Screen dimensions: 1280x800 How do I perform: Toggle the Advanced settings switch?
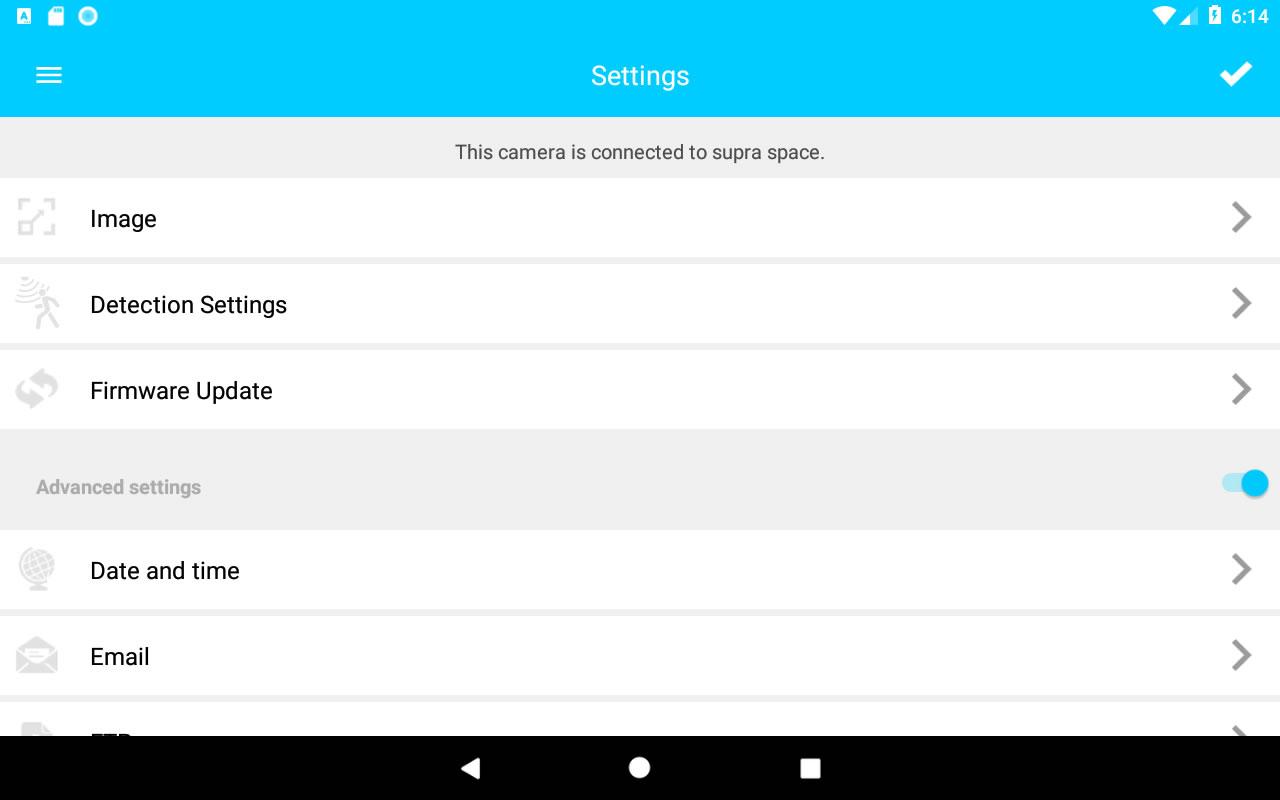[1245, 484]
